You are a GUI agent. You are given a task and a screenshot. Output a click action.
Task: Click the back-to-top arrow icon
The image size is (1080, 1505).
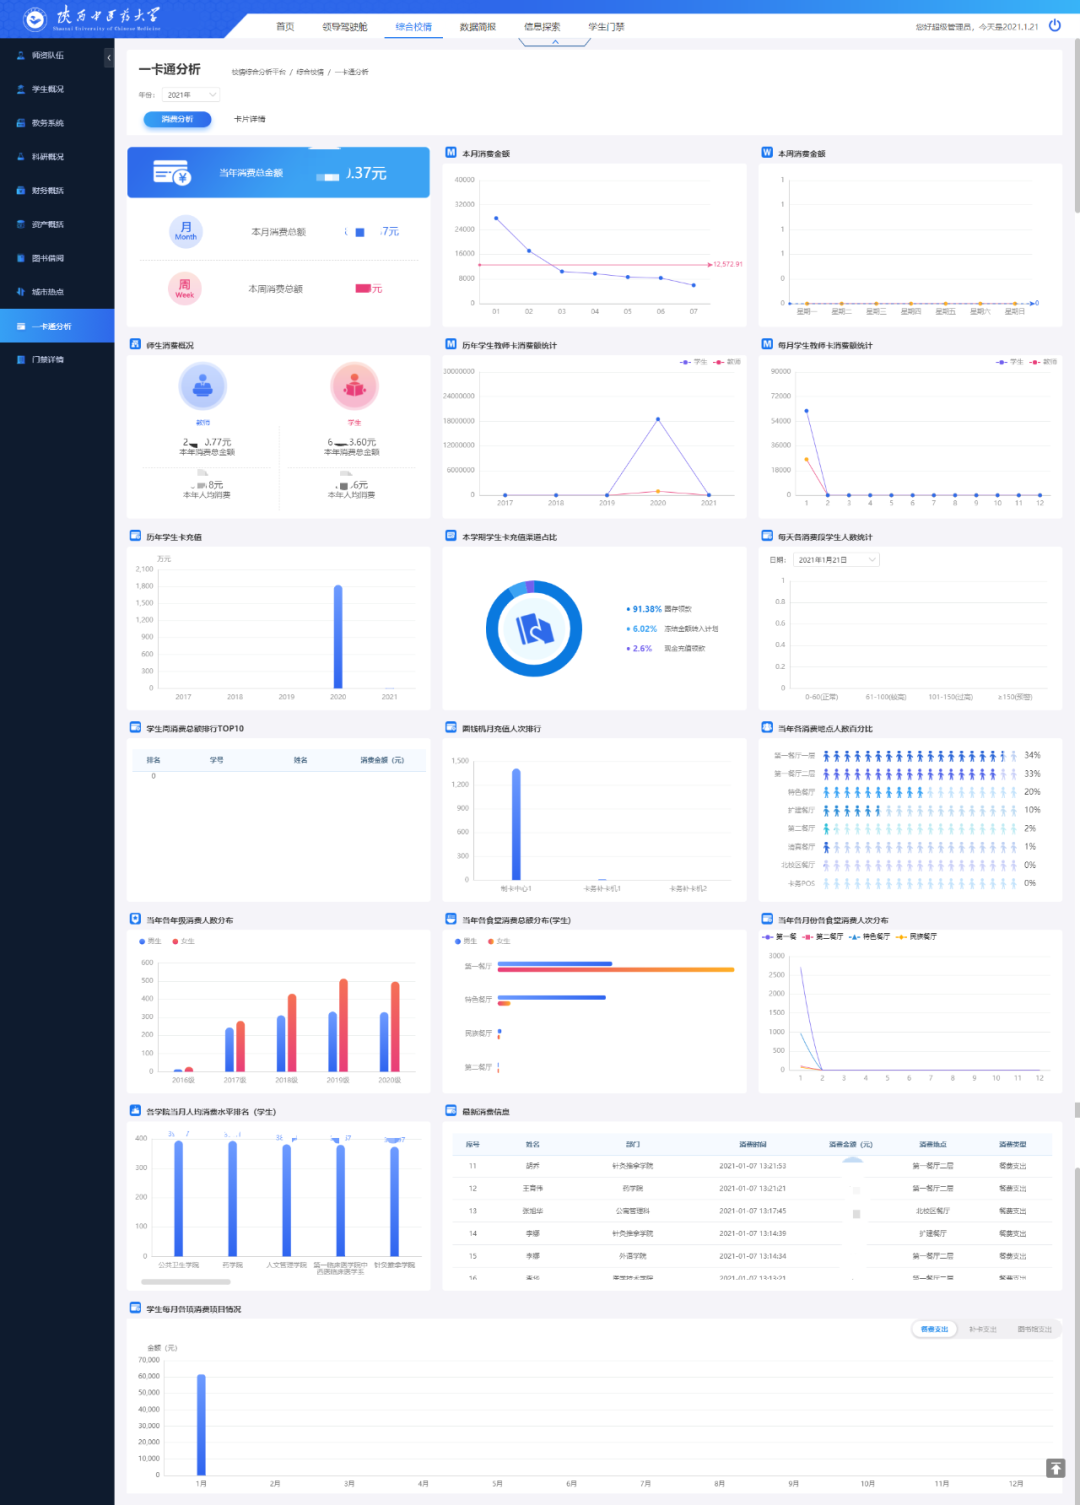pos(1055,1468)
